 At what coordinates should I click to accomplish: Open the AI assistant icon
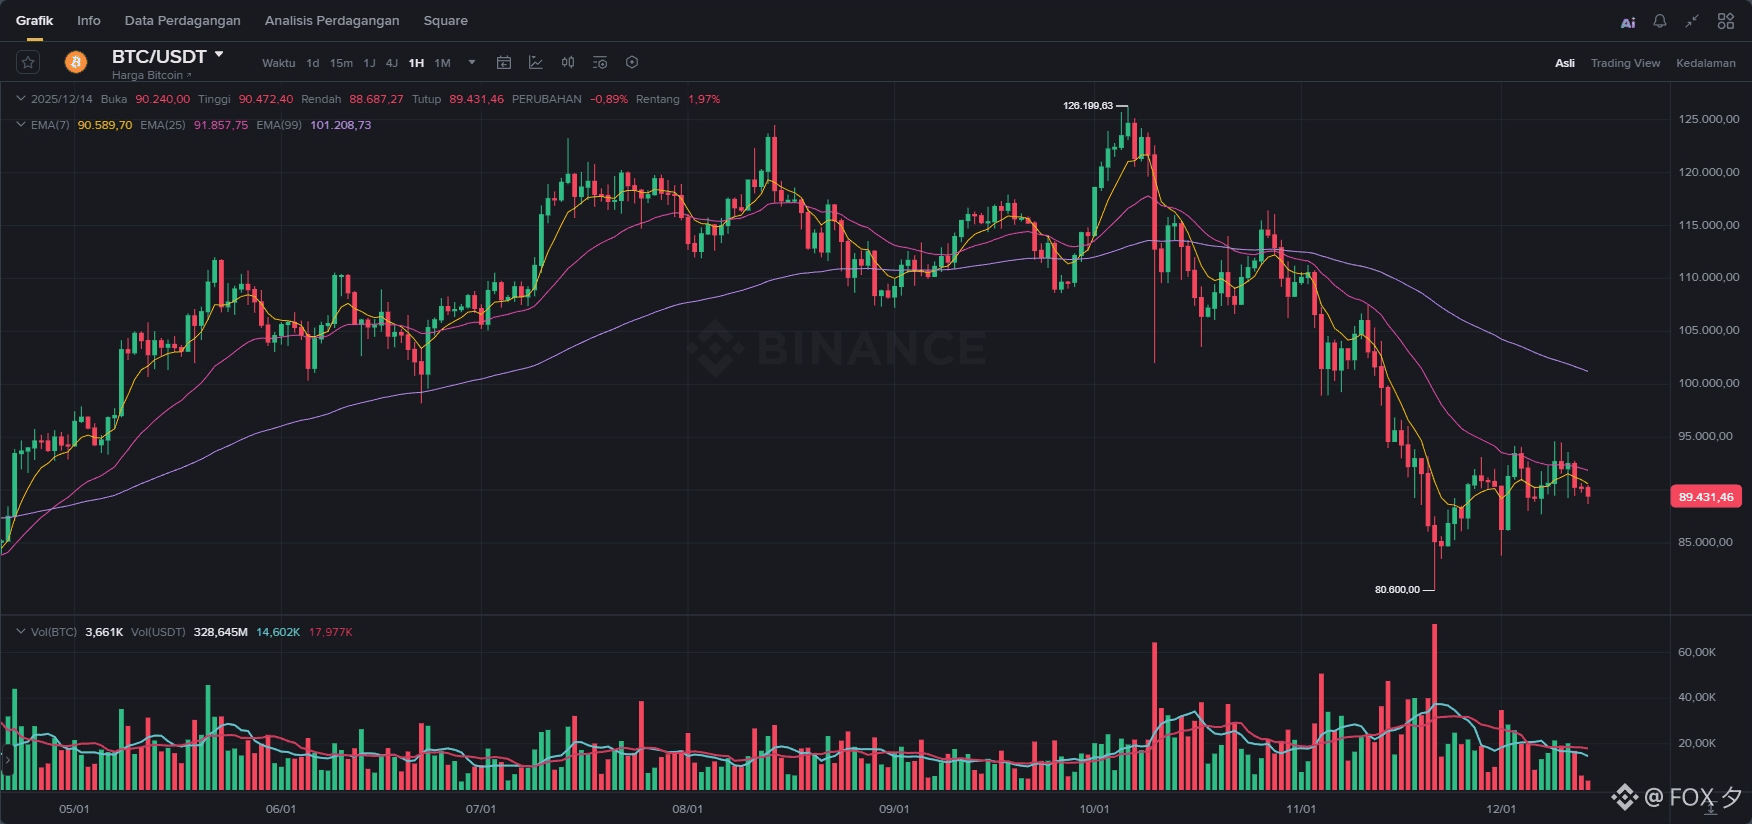[x=1628, y=22]
